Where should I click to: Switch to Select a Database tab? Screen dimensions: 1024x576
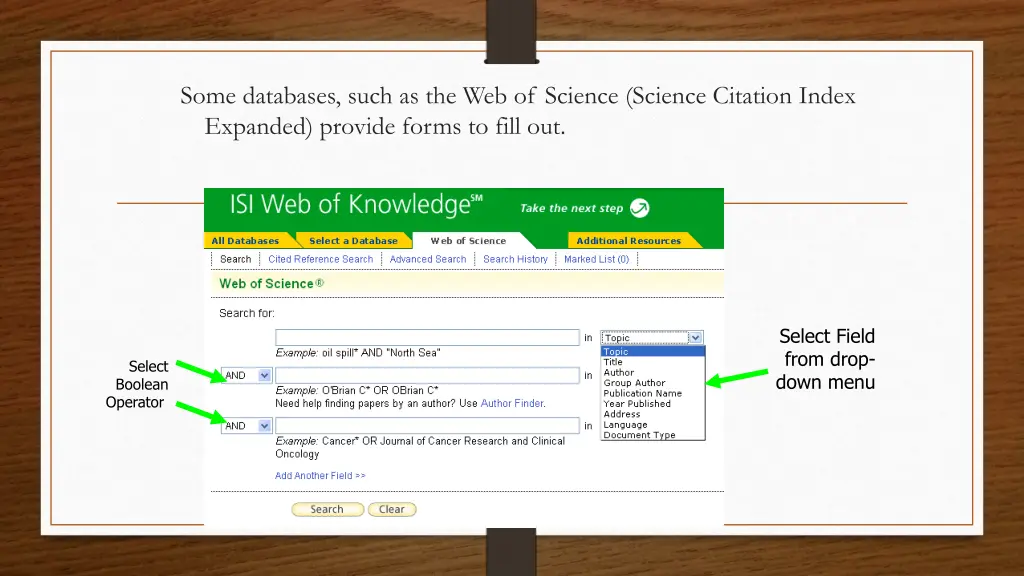(x=353, y=240)
